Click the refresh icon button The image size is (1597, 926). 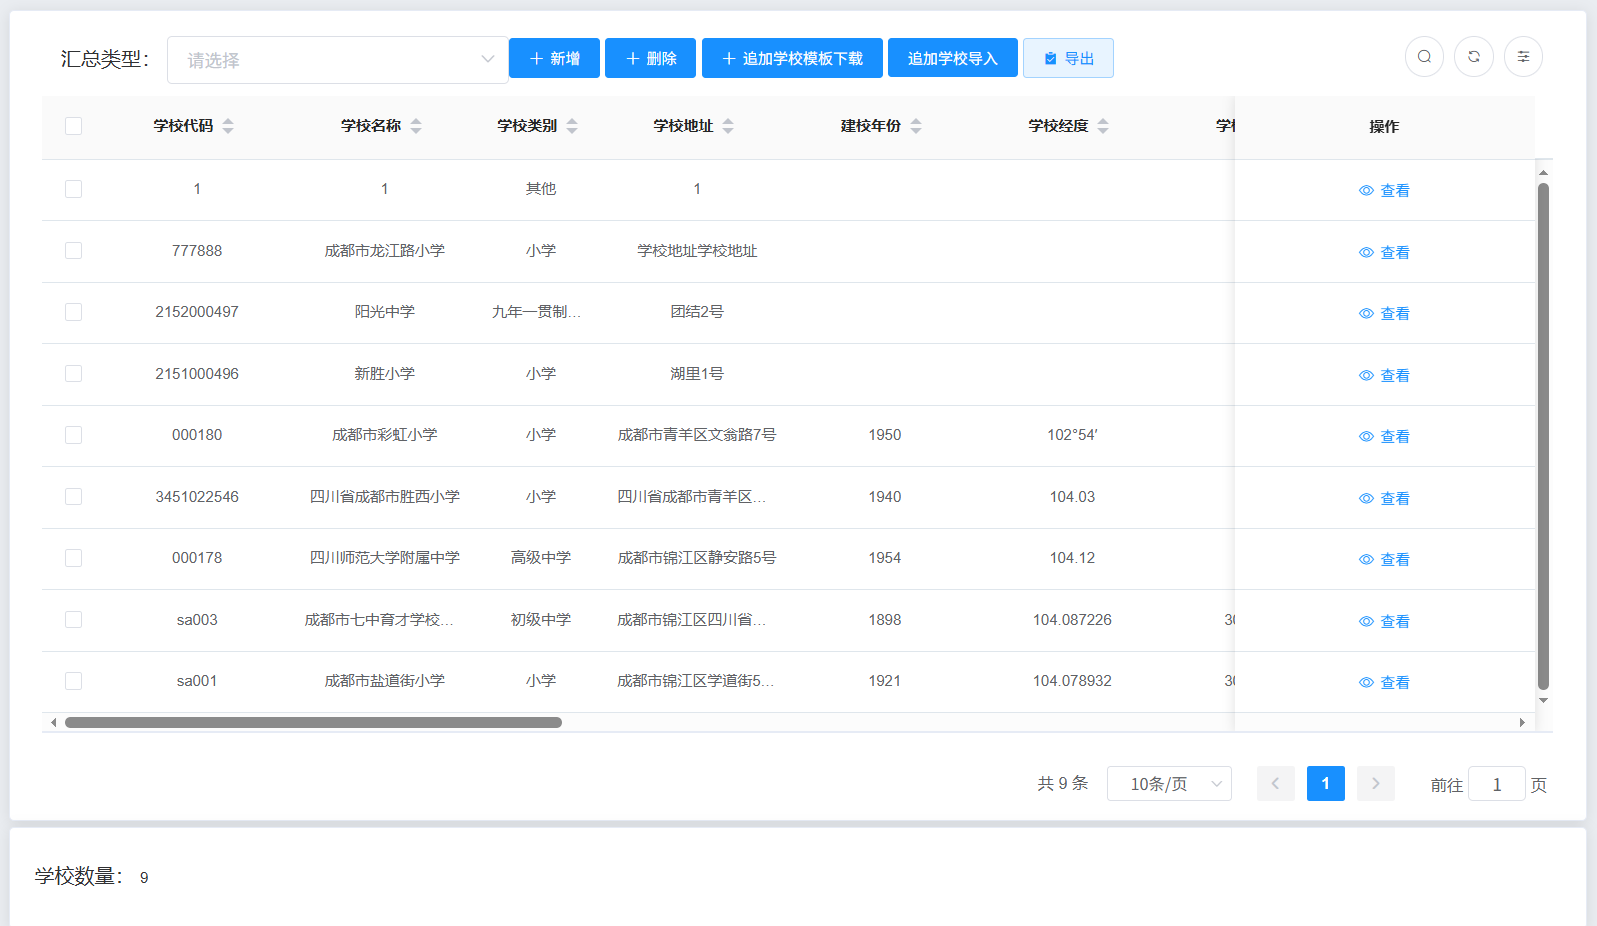[x=1474, y=57]
